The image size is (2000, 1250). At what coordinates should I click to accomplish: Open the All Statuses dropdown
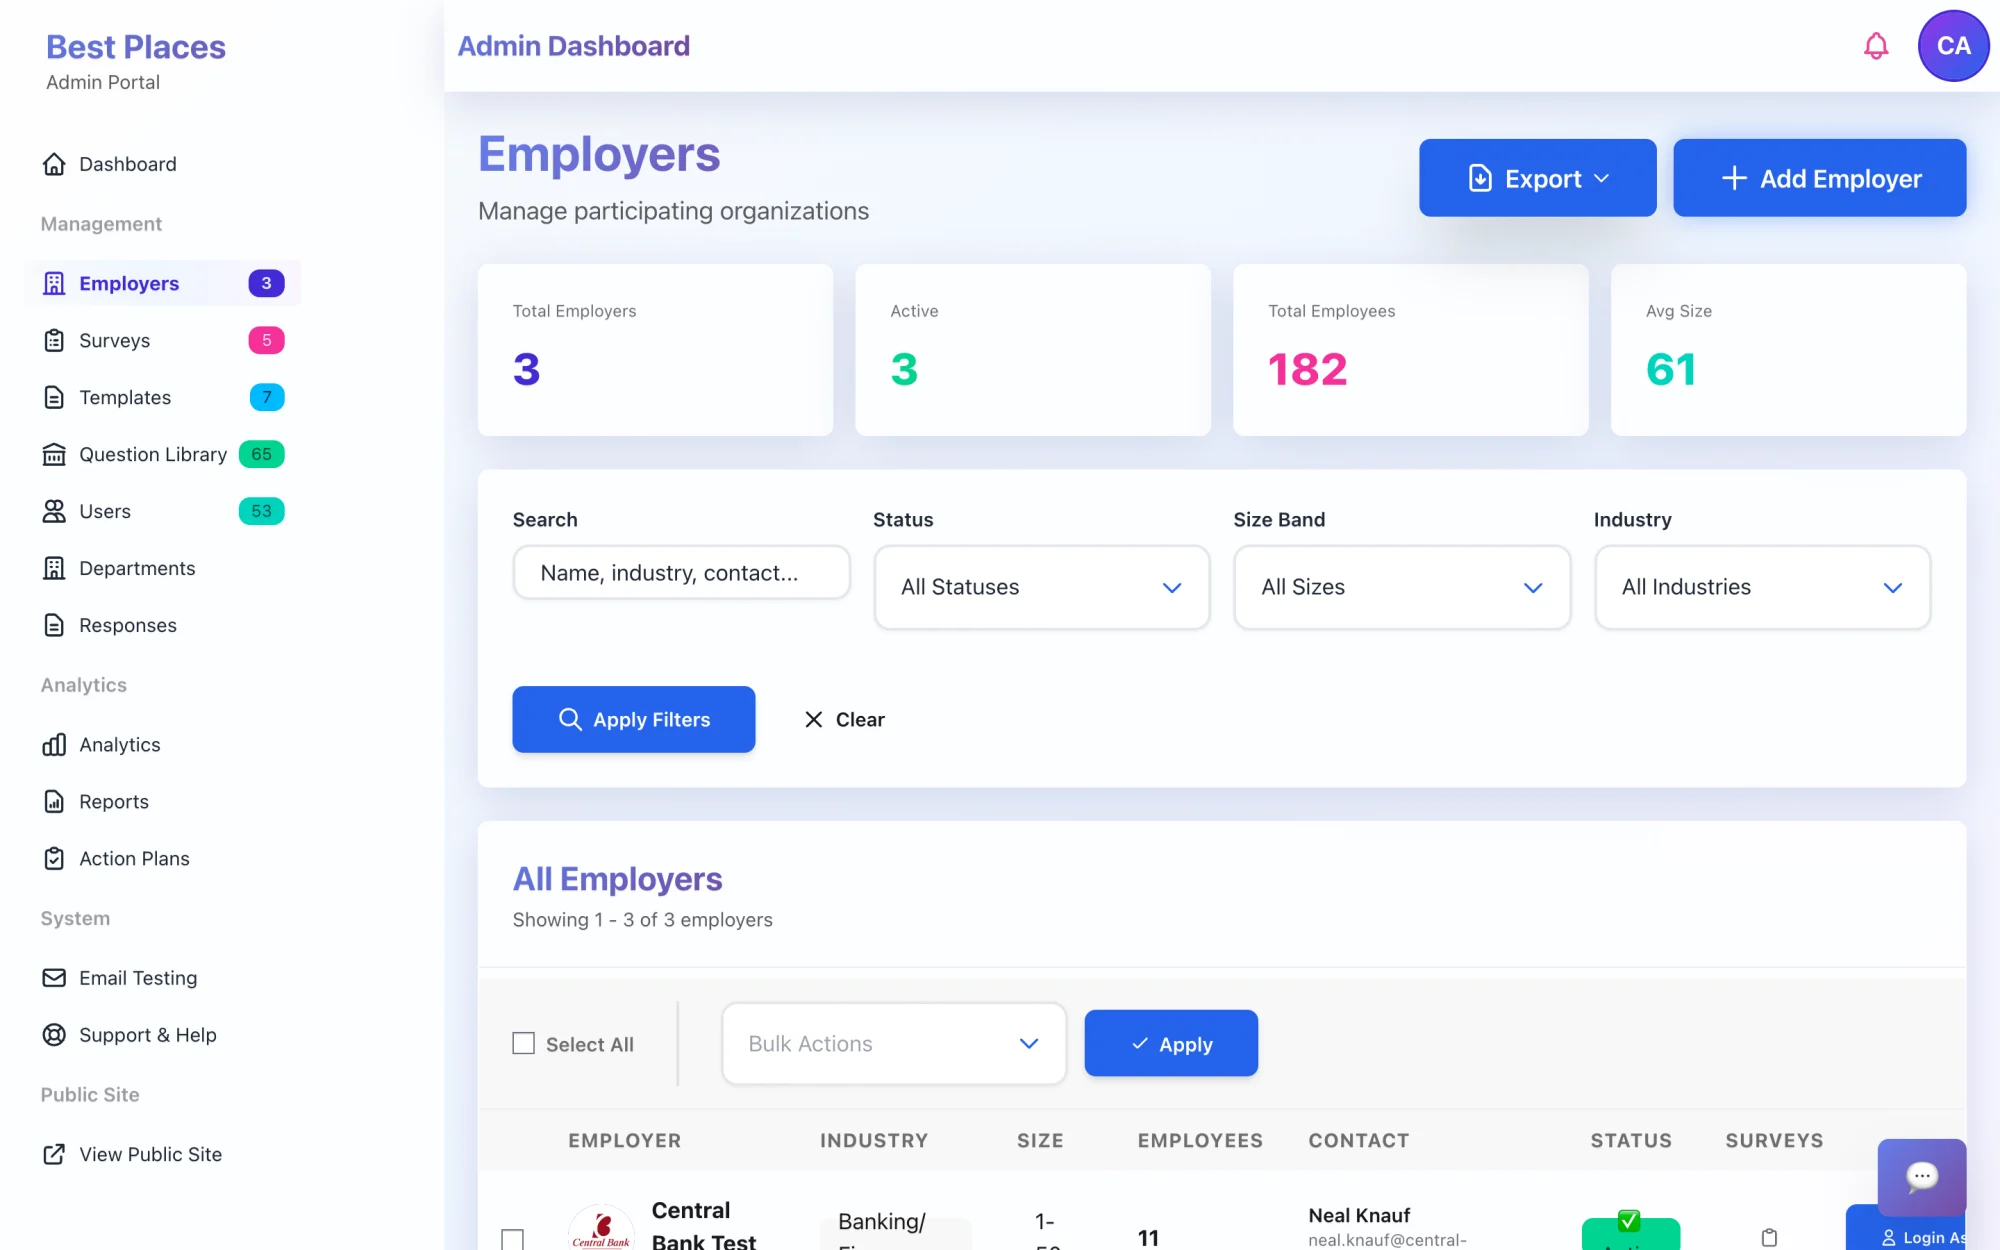1041,588
